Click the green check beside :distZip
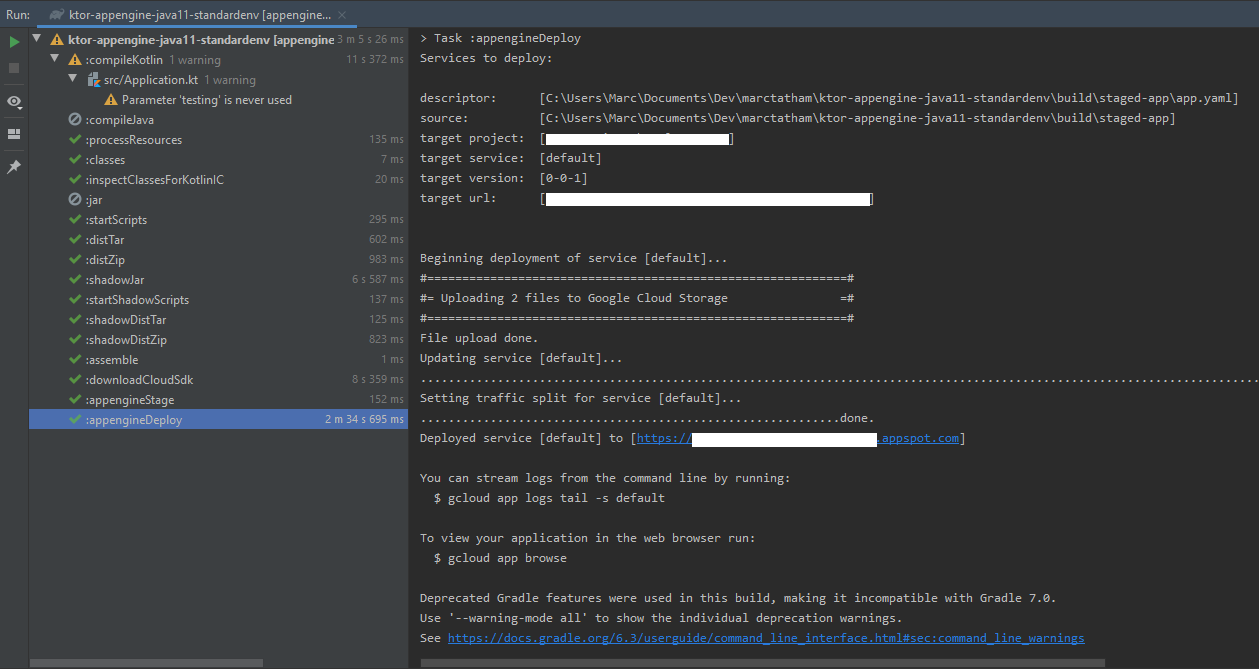1259x669 pixels. pos(75,260)
